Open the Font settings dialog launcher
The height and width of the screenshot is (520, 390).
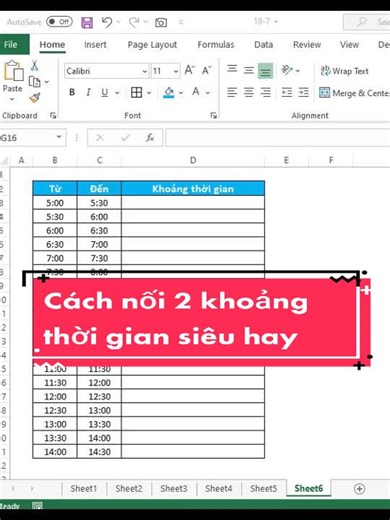[x=214, y=115]
